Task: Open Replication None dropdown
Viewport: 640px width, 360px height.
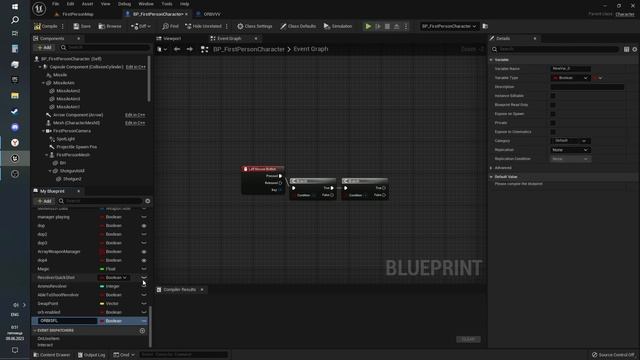Action: [571, 150]
